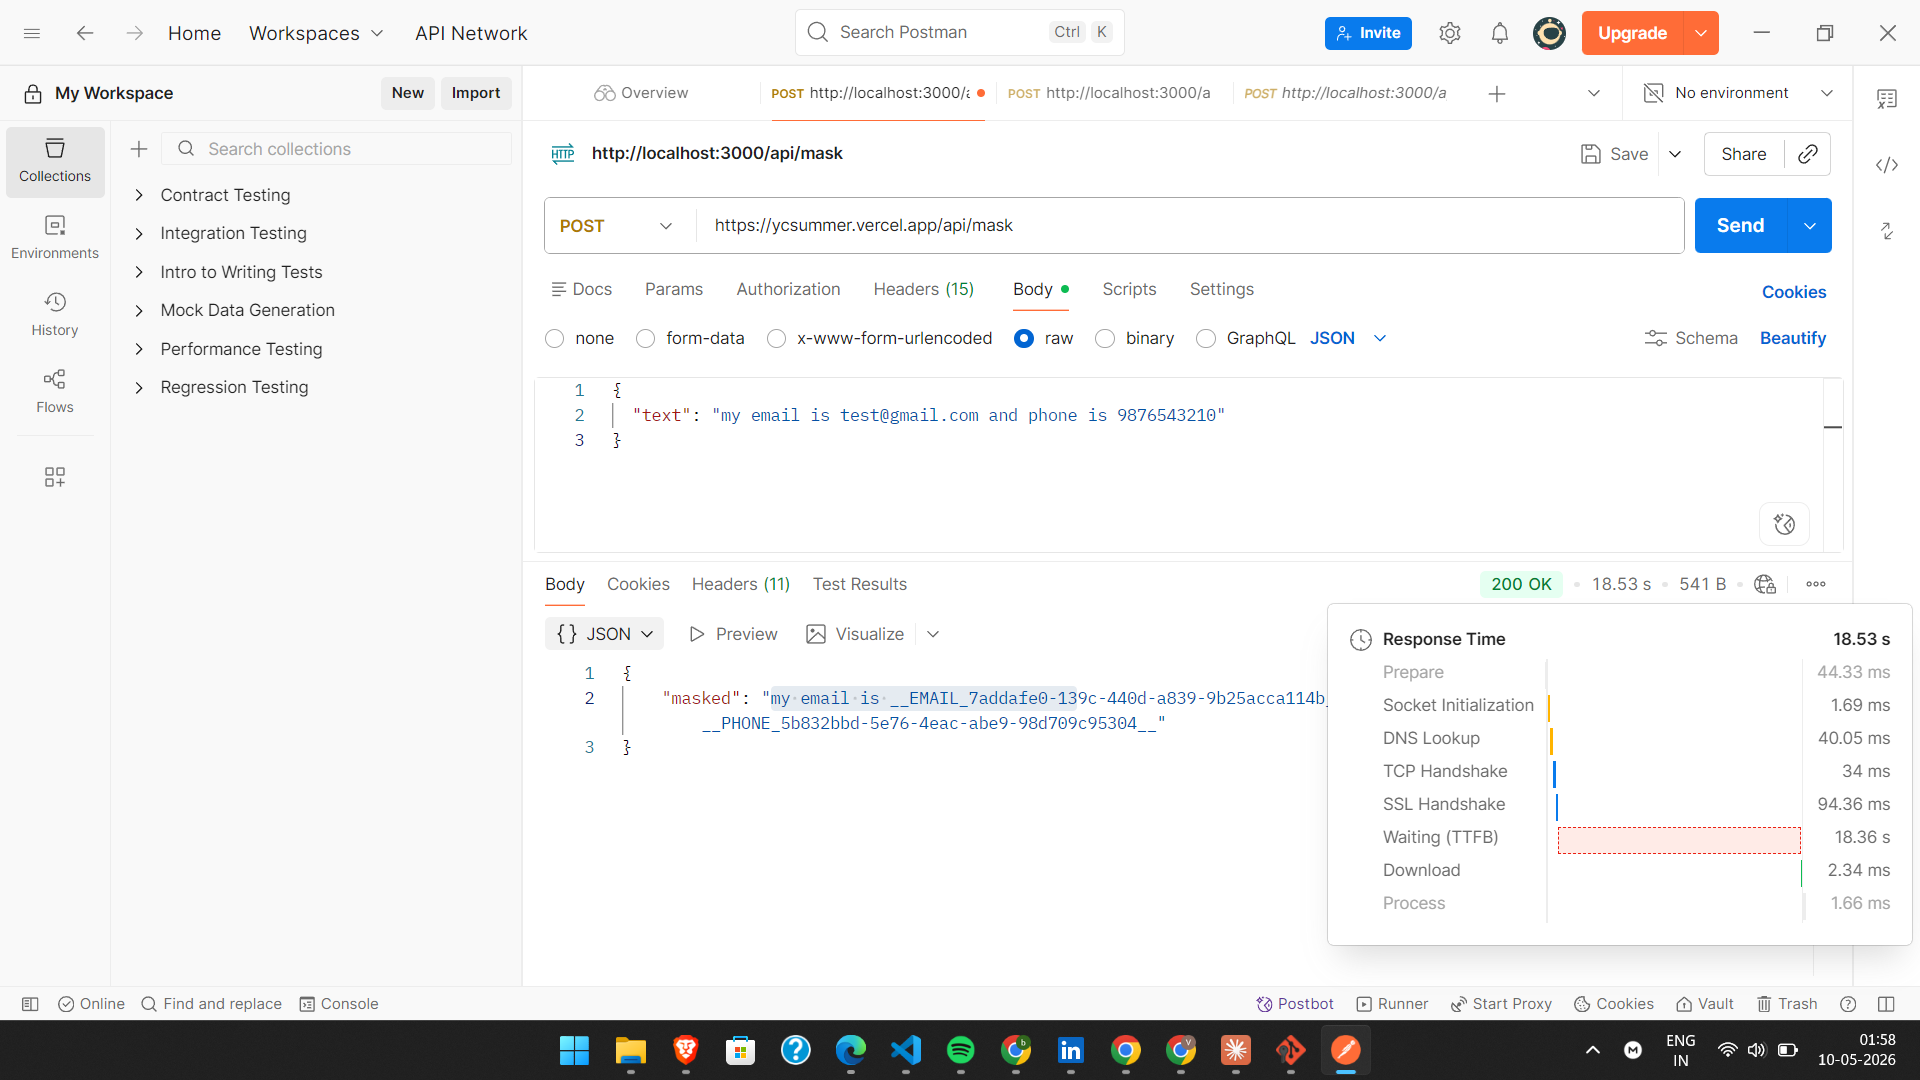
Task: Expand the Contract Testing collection
Action: (x=139, y=195)
